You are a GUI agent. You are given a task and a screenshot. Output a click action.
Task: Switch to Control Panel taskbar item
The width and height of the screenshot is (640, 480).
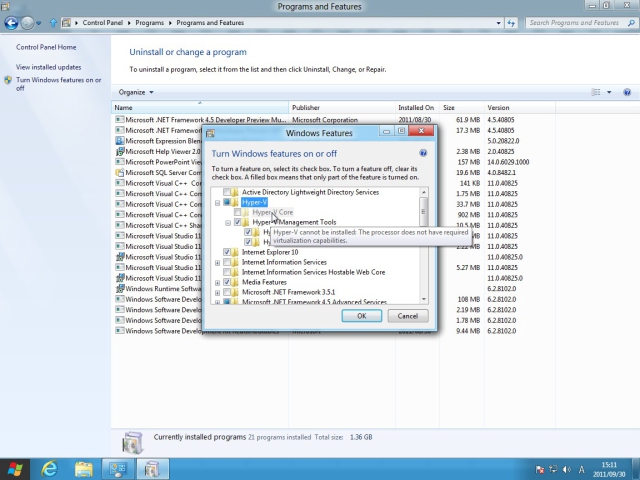[118, 469]
